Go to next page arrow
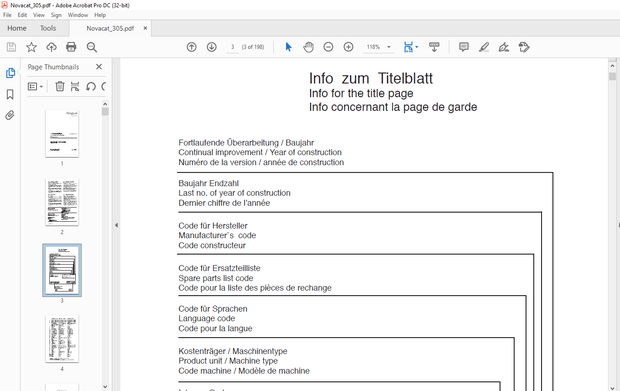 [x=212, y=47]
